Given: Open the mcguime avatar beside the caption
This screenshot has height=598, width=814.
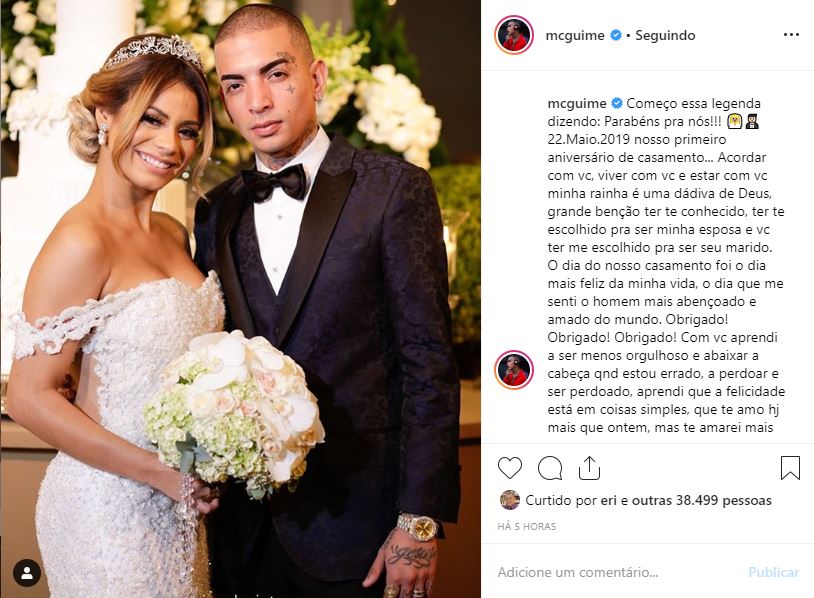Looking at the screenshot, I should [x=514, y=370].
